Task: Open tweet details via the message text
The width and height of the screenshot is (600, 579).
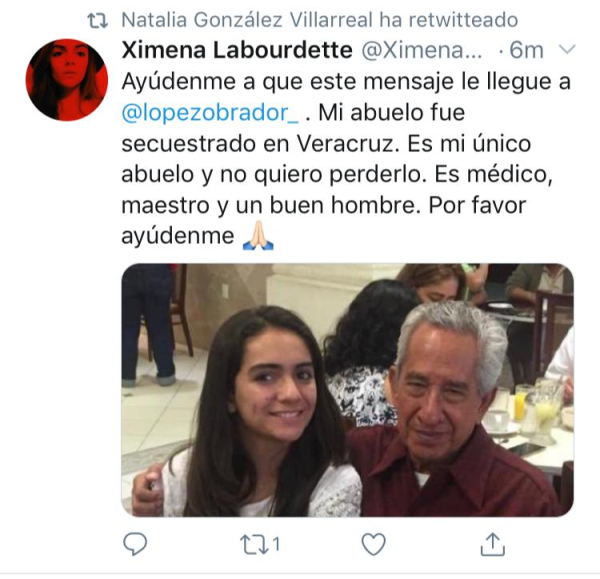Action: pos(346,159)
